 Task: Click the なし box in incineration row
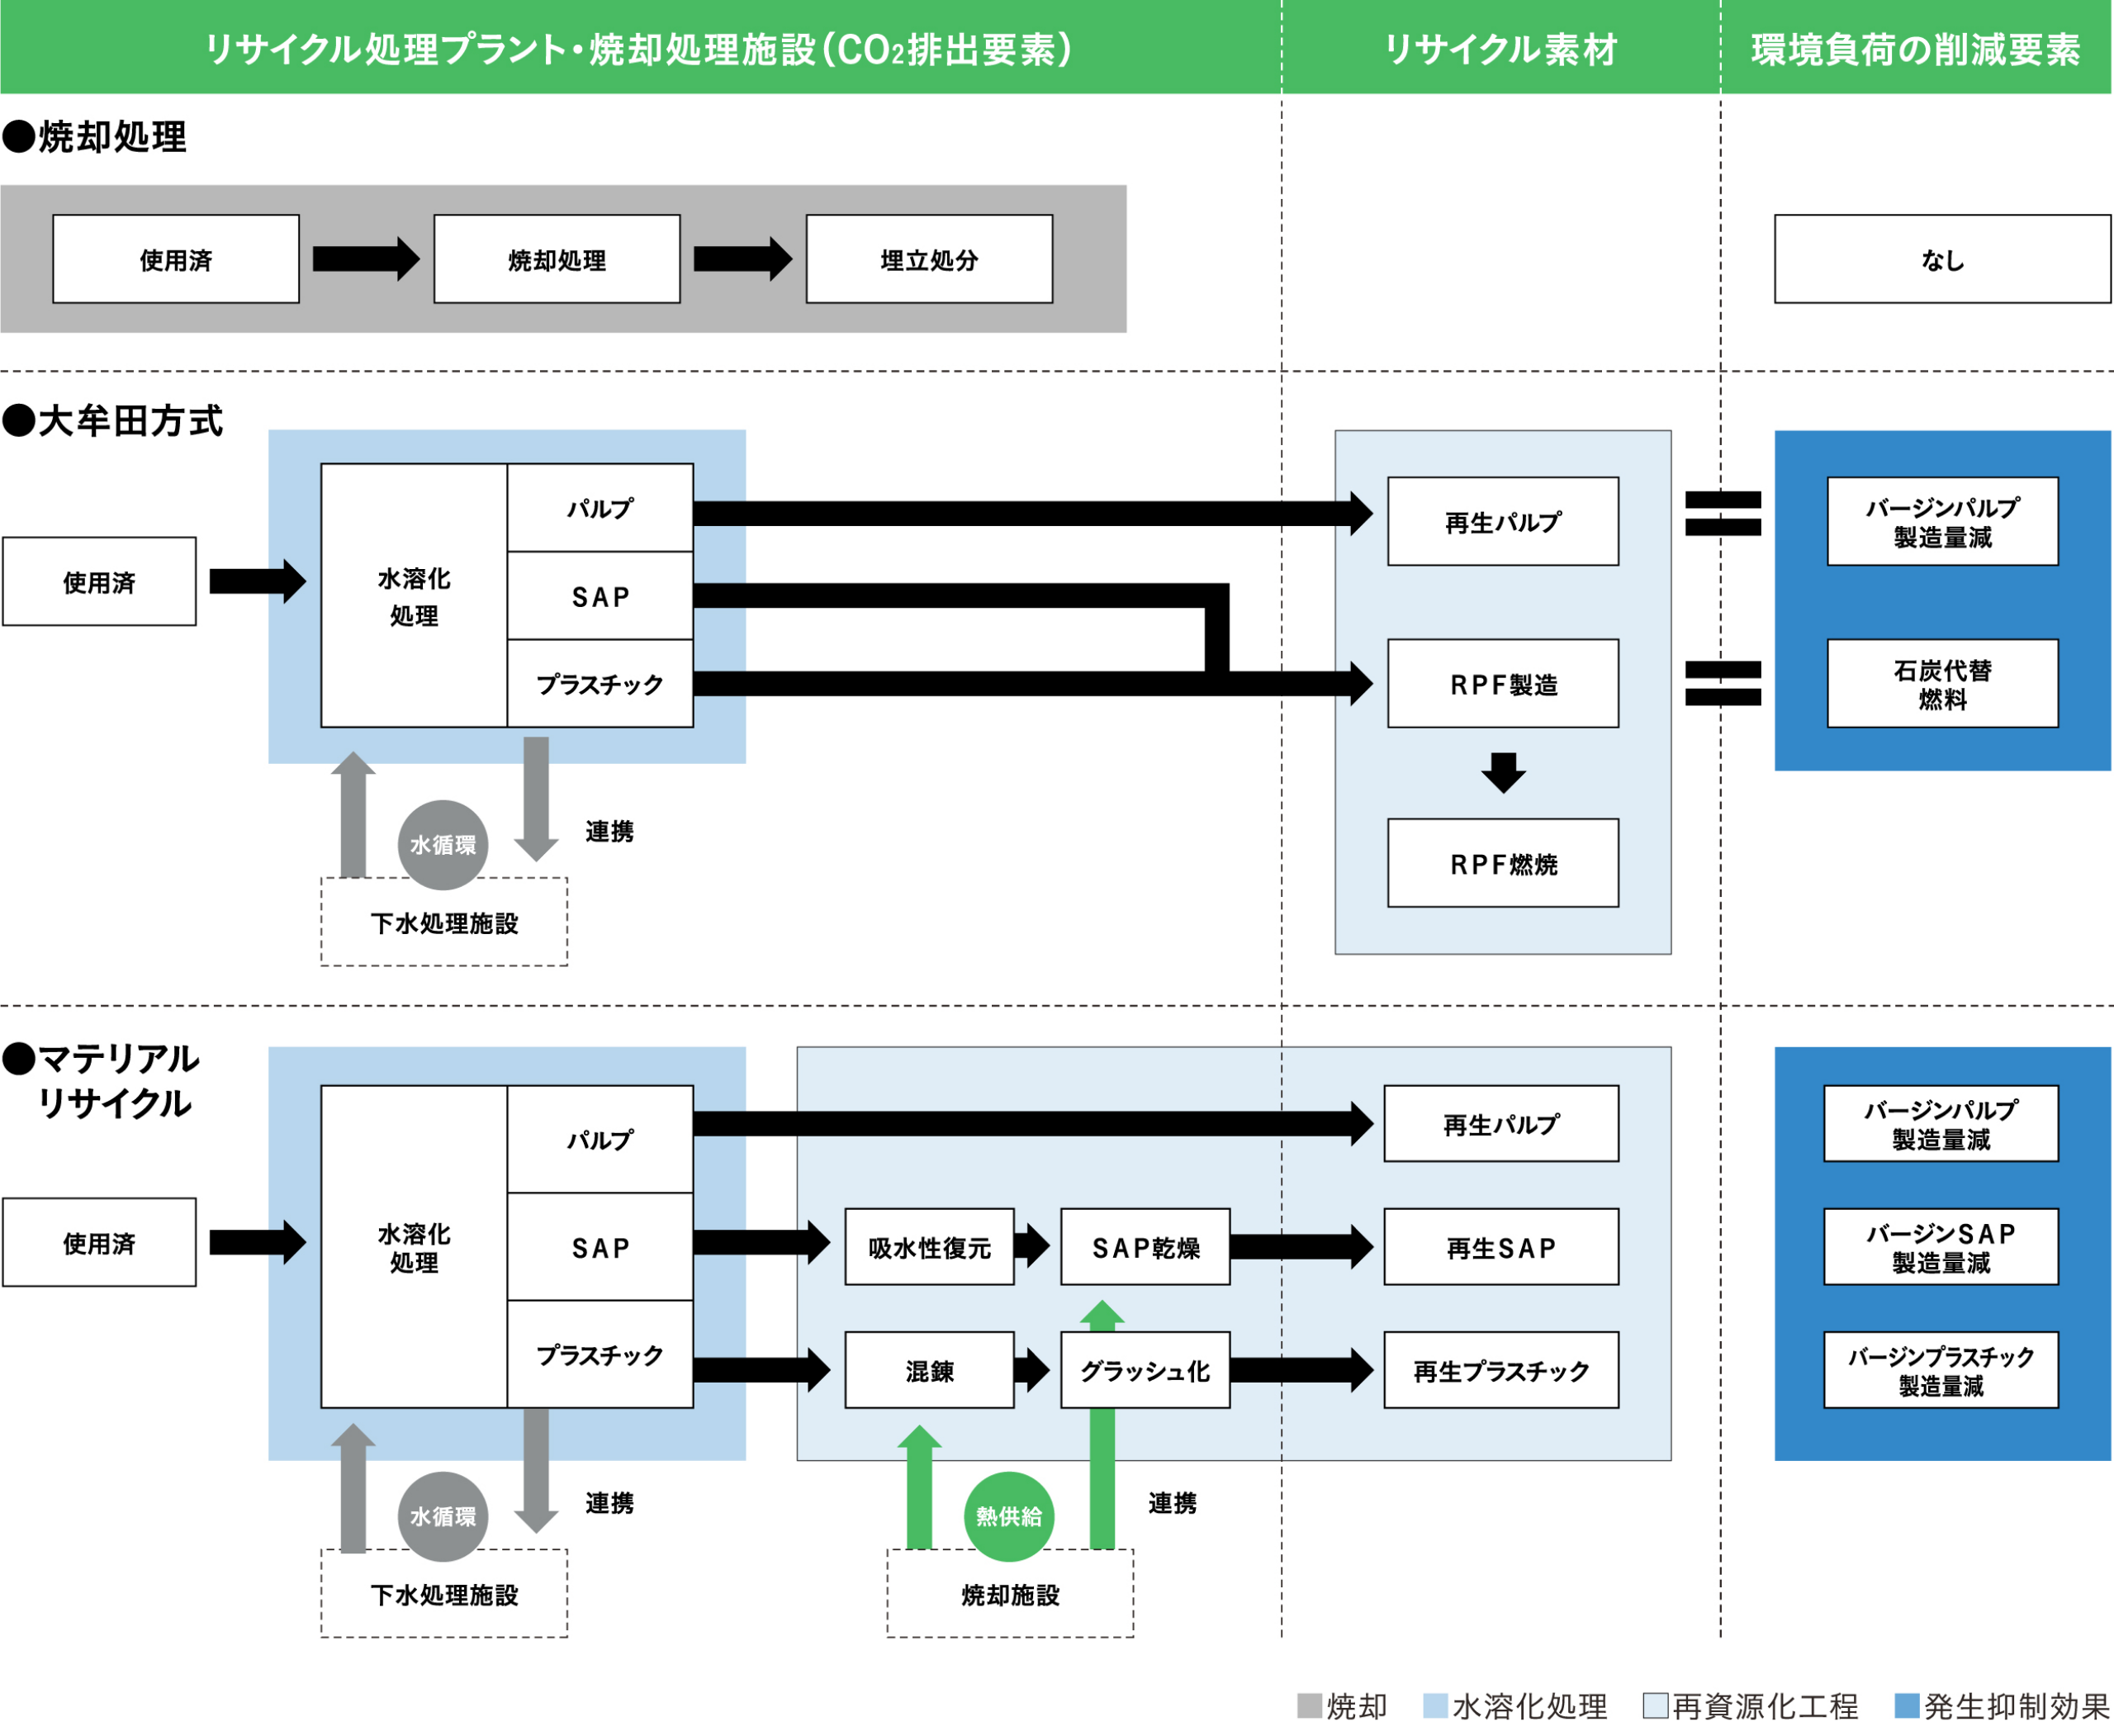(x=1942, y=259)
